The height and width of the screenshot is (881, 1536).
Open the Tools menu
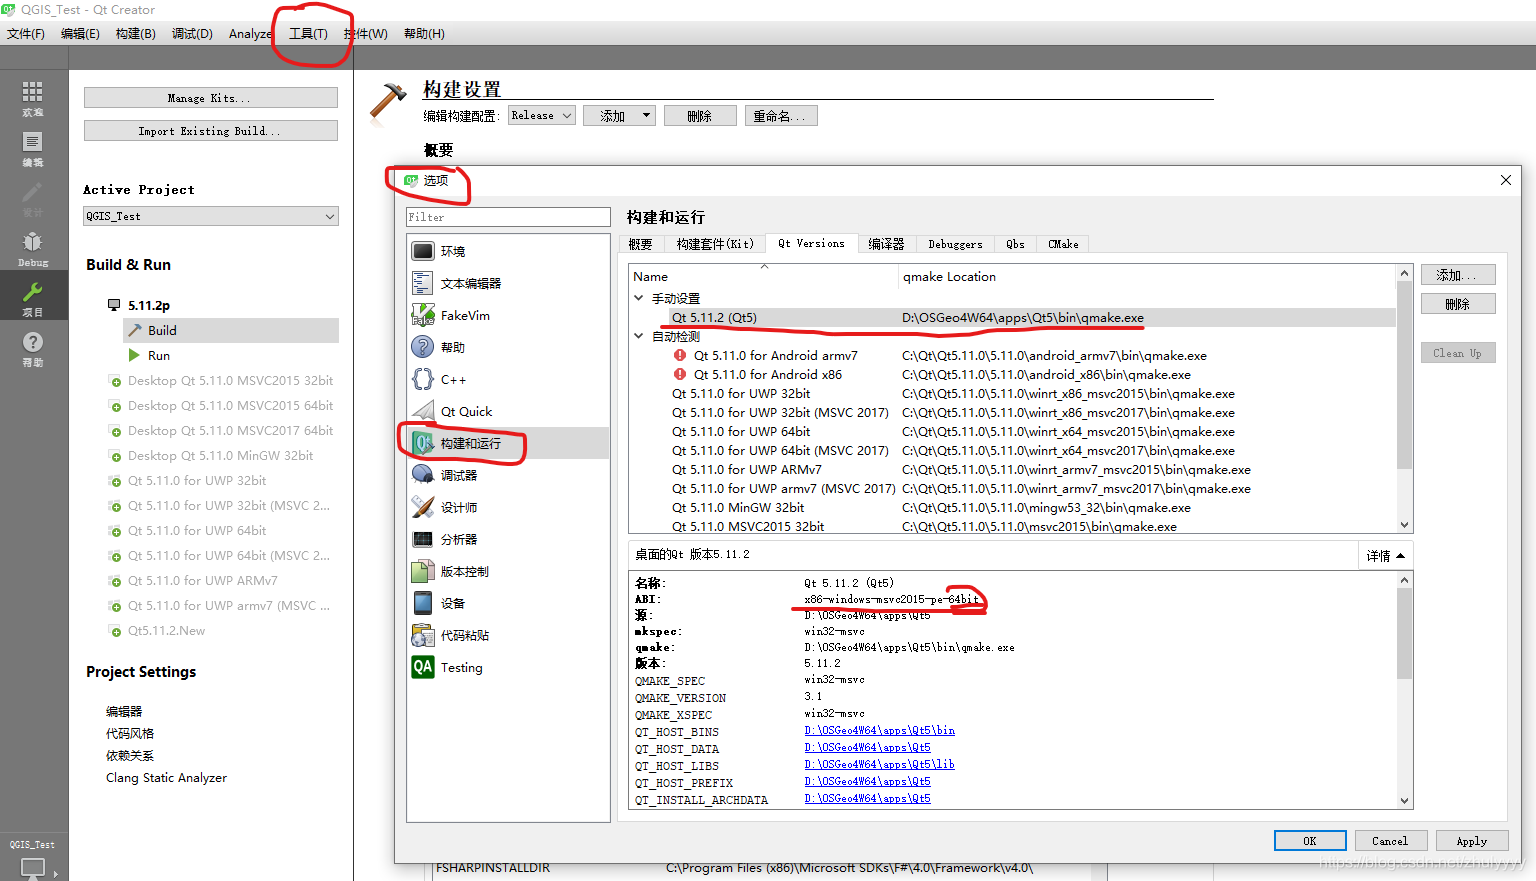tap(308, 33)
